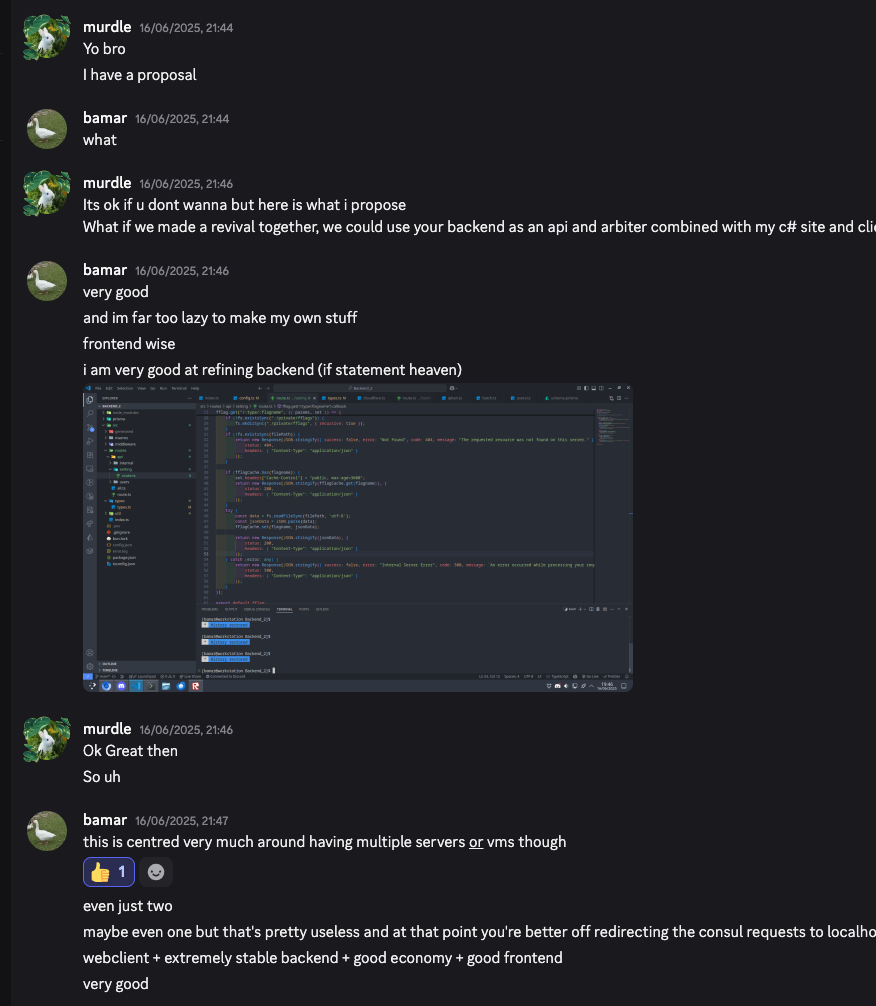Image resolution: width=876 pixels, height=1006 pixels.
Task: Click the "even just two" message
Action: pos(128,906)
